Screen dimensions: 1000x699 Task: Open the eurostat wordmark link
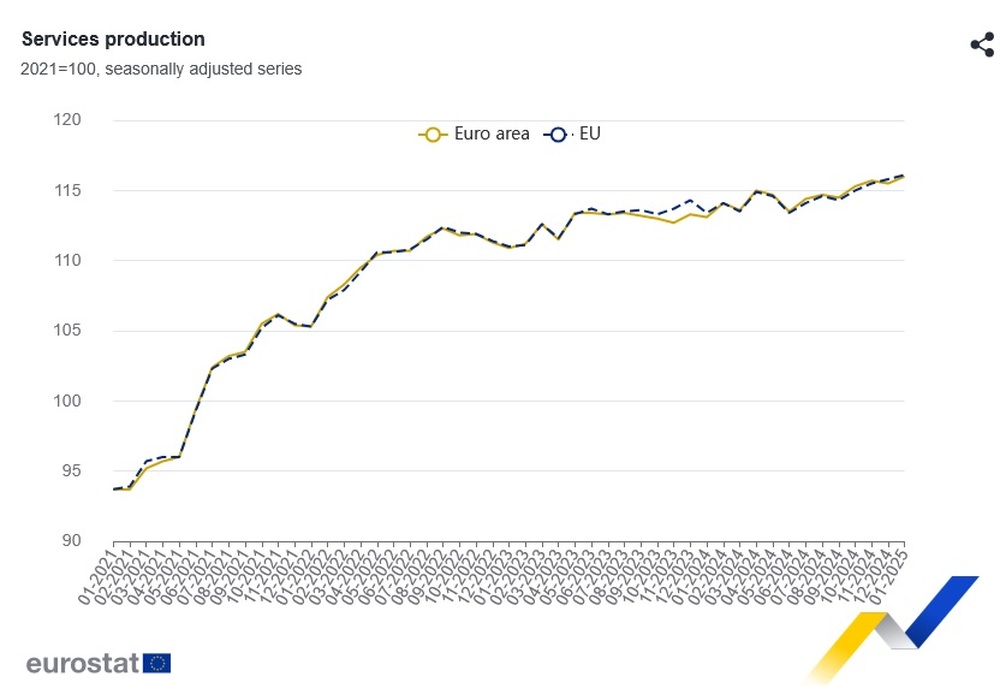click(x=82, y=663)
